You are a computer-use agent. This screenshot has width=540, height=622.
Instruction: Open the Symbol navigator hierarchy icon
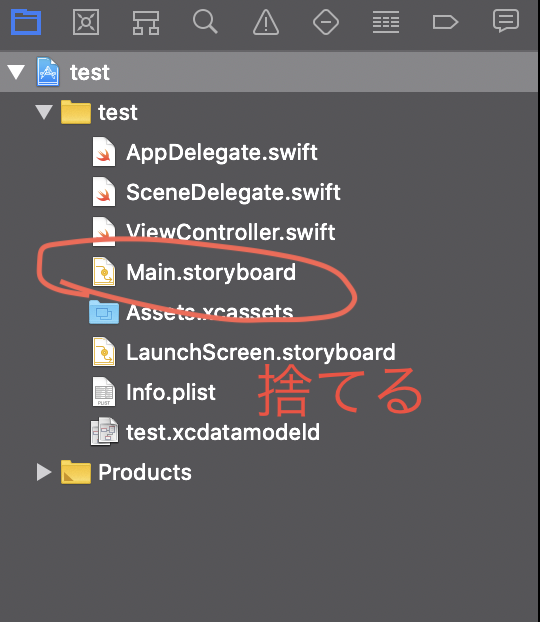click(146, 23)
